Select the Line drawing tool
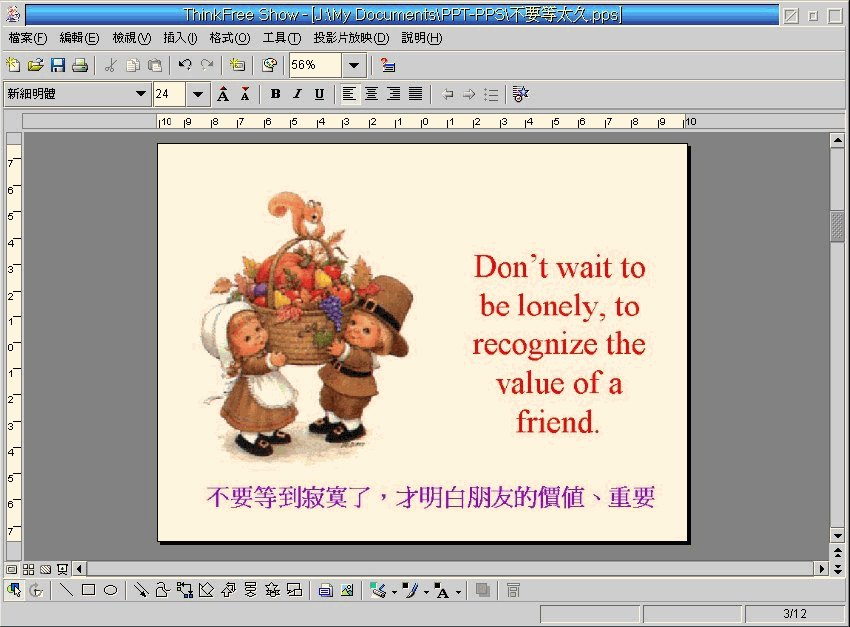The width and height of the screenshot is (850, 627). pyautogui.click(x=66, y=590)
